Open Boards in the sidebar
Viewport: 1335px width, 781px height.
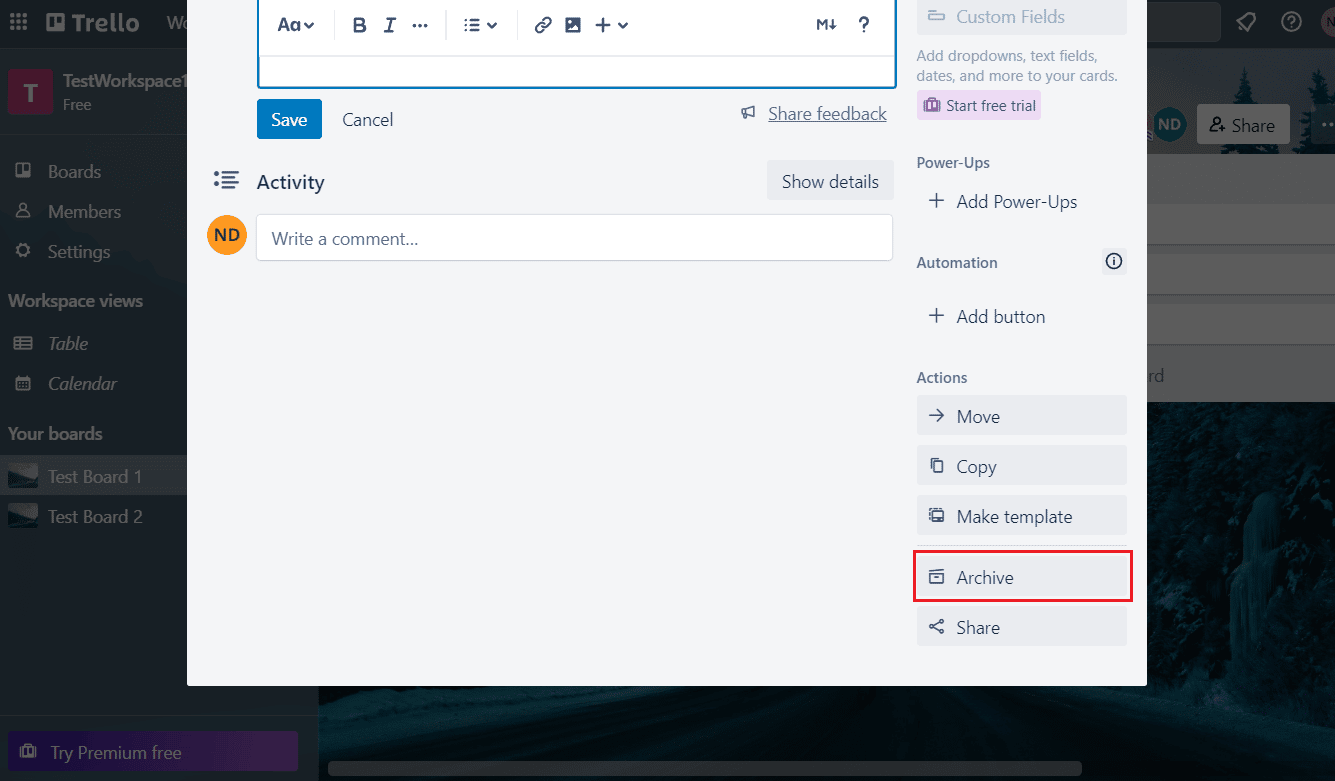tap(74, 172)
